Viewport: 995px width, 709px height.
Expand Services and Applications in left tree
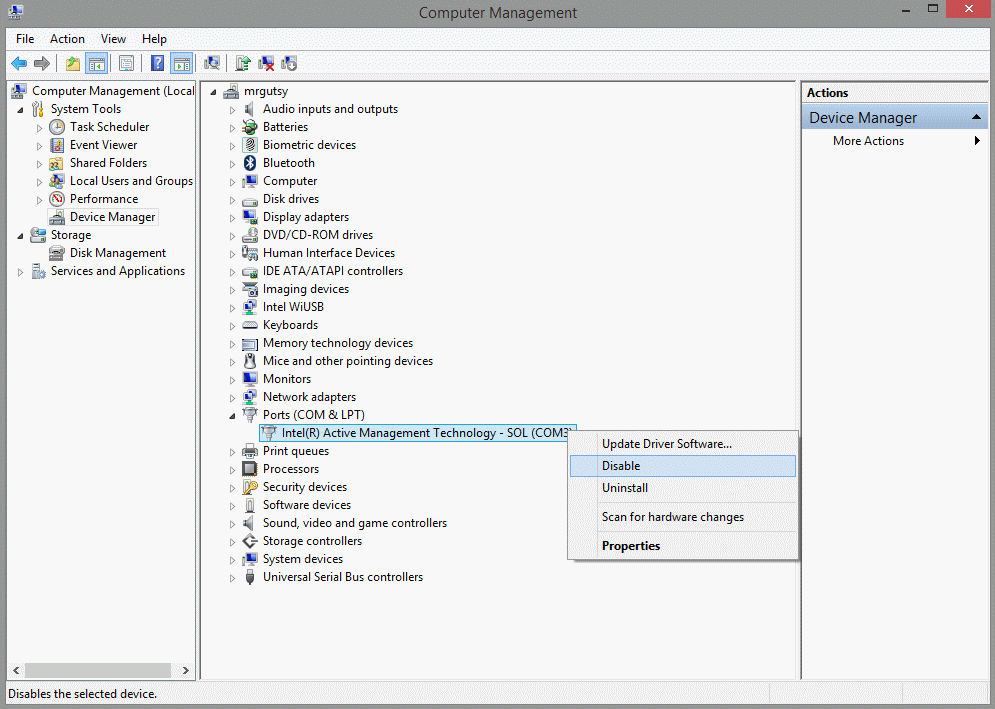(20, 271)
